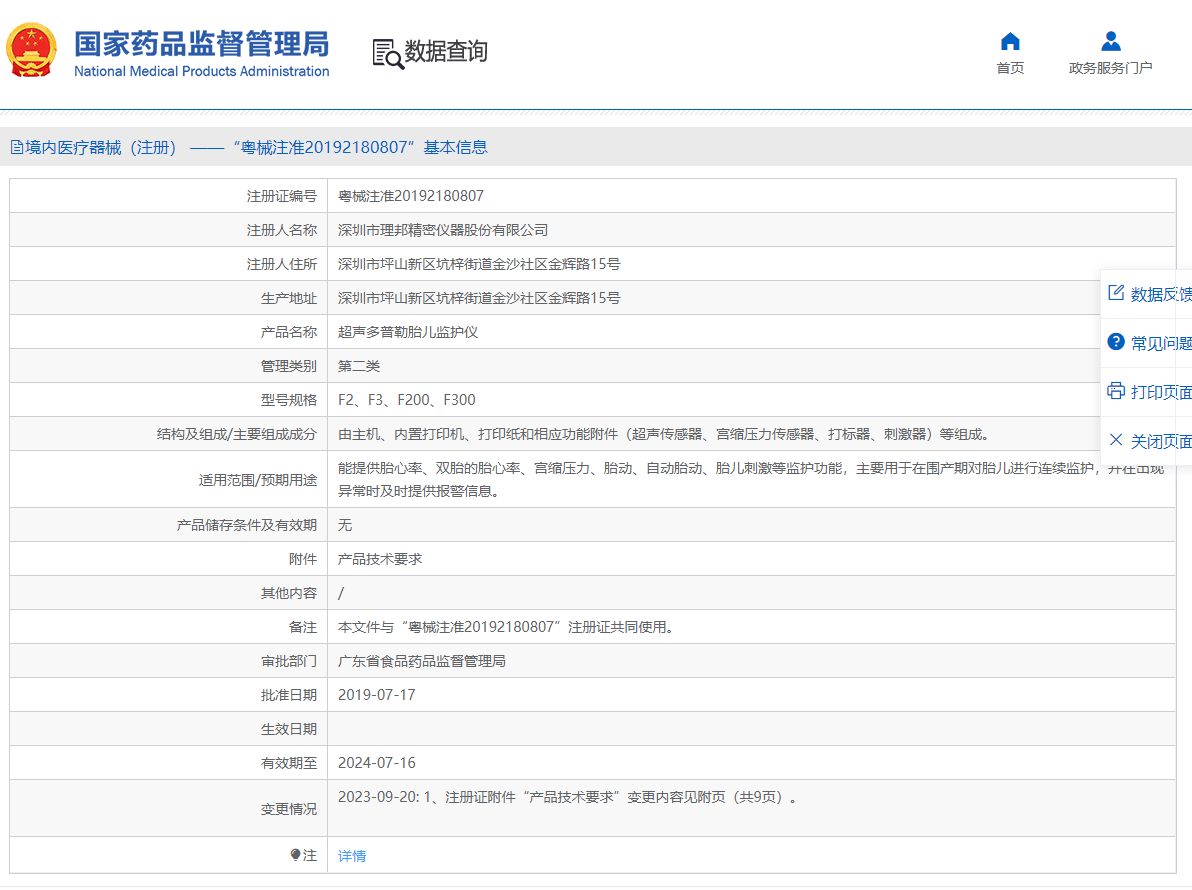Click 第二类 management category value

[x=359, y=366]
